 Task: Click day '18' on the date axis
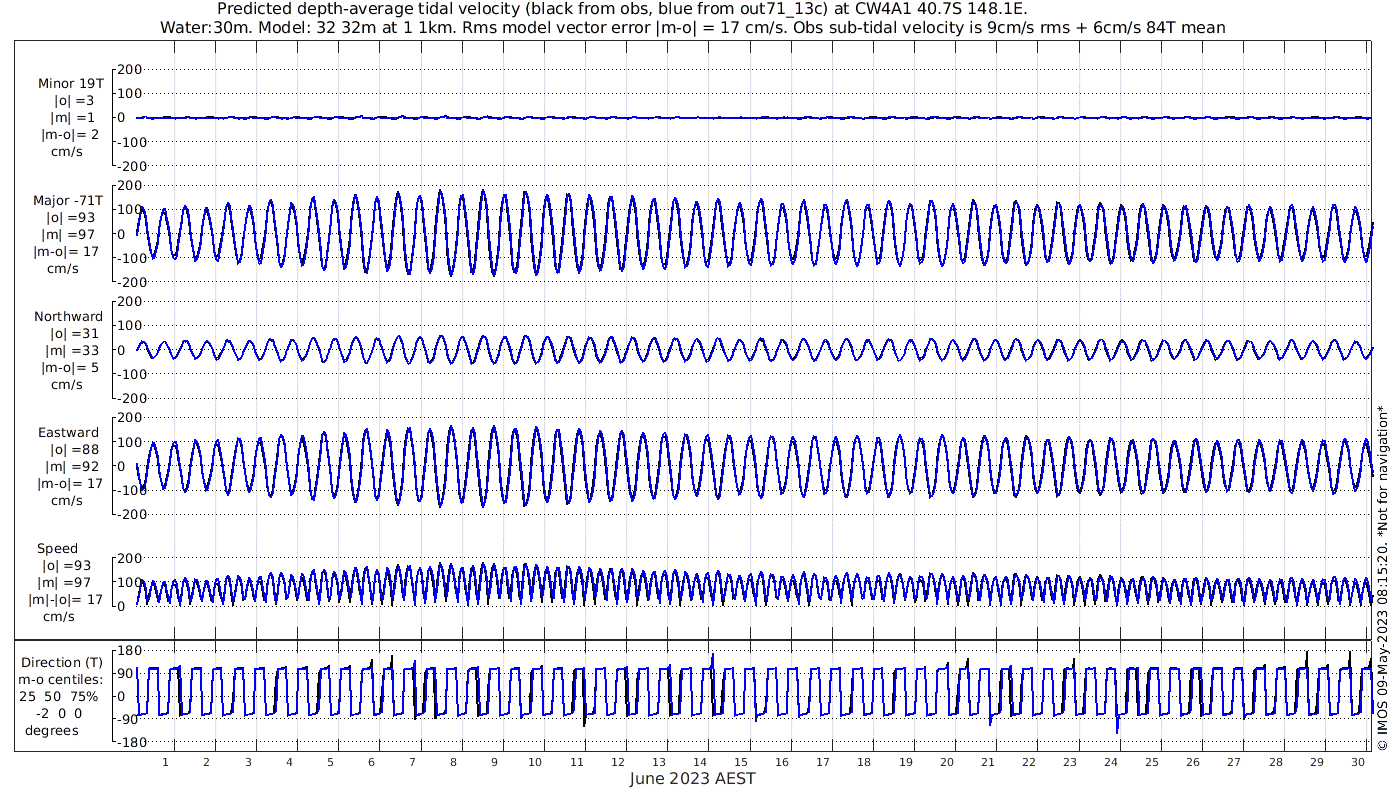[x=864, y=762]
